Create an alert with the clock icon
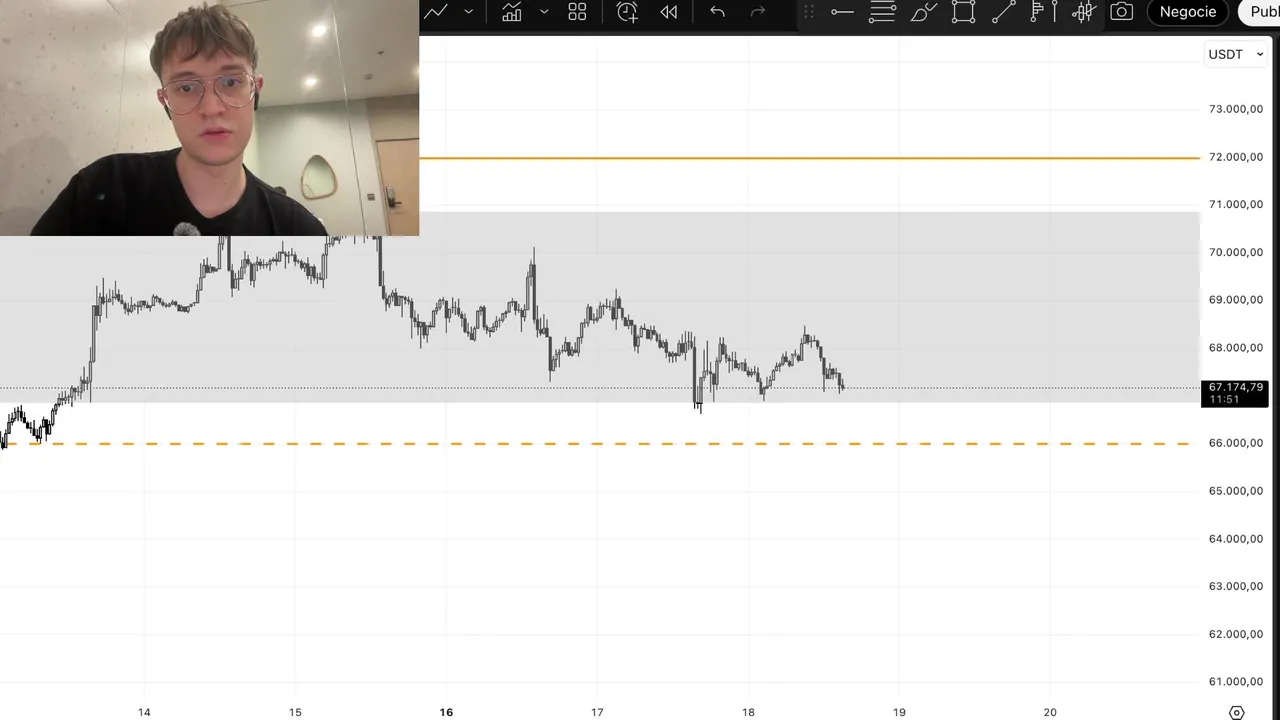 click(x=627, y=12)
